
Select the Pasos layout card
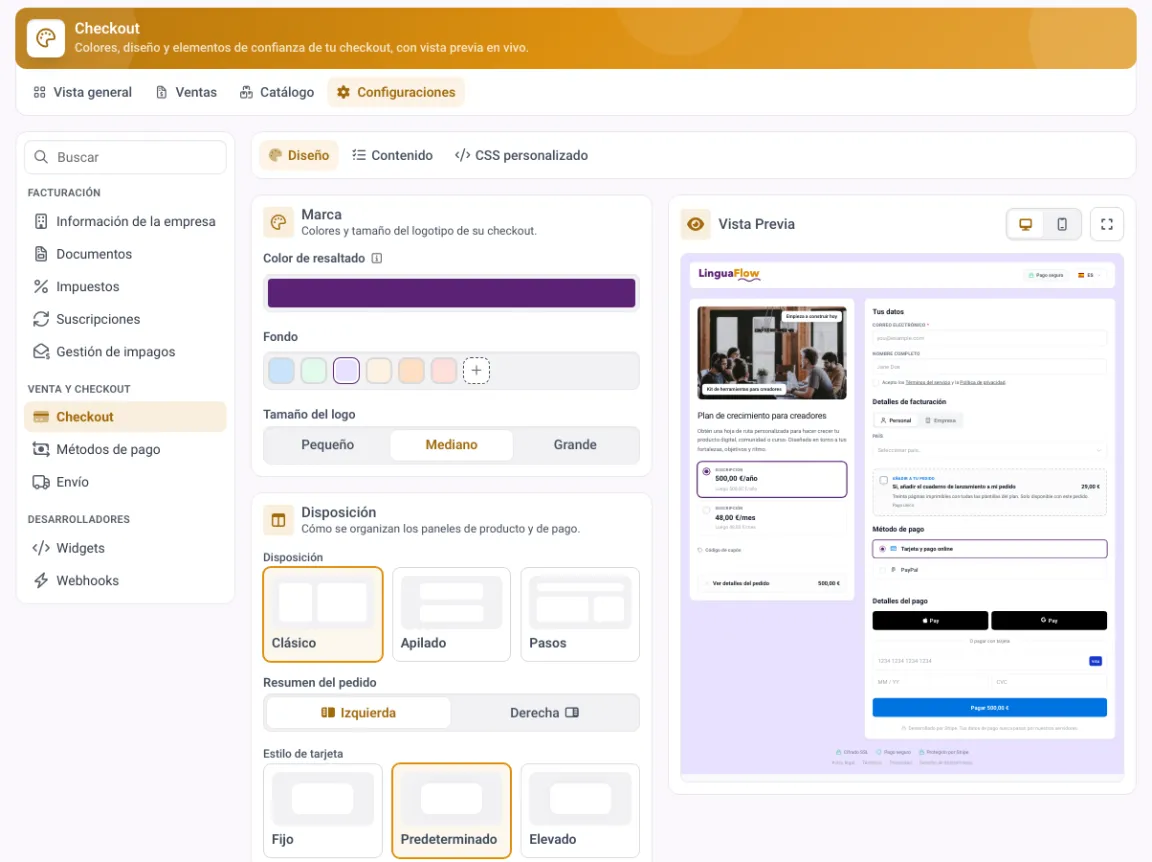tap(580, 614)
